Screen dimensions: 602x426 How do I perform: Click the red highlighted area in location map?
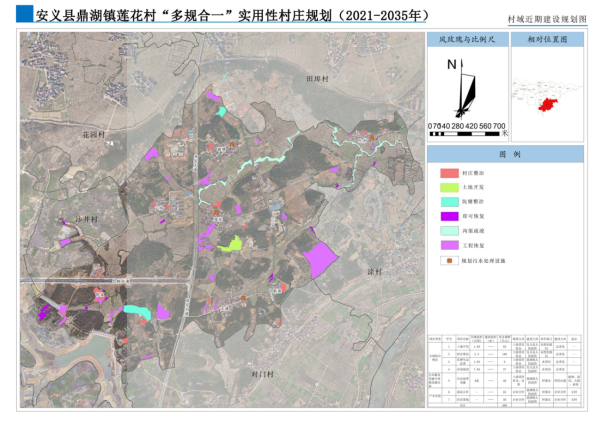coord(546,104)
